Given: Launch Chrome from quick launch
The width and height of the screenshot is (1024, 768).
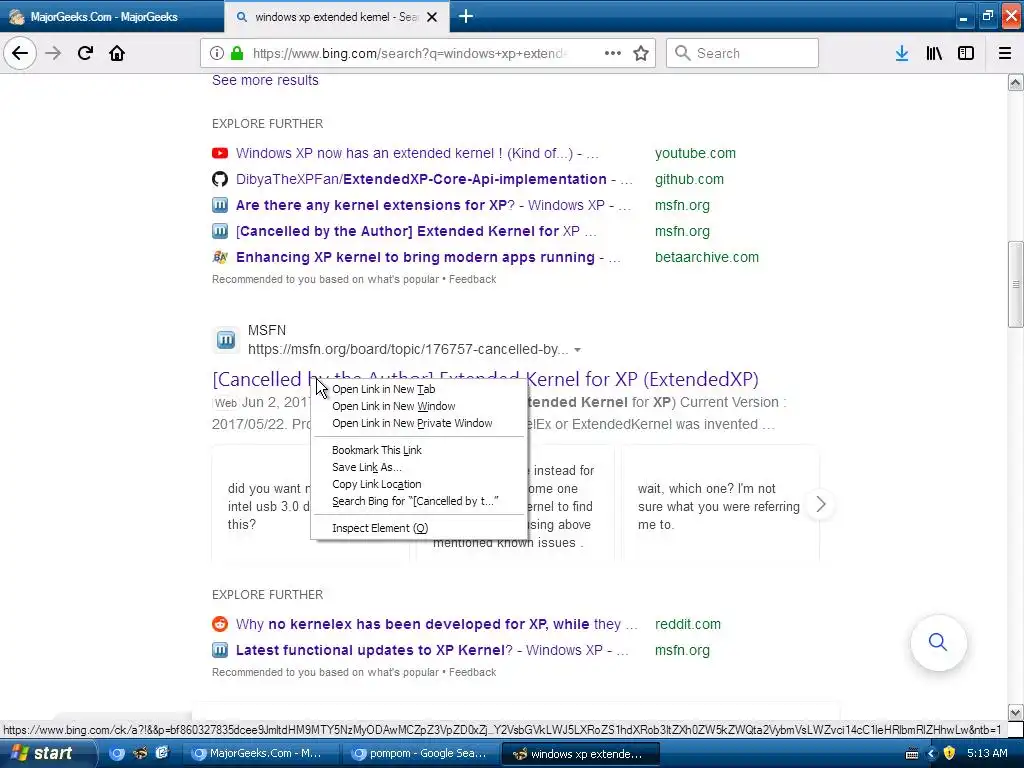Looking at the screenshot, I should 117,753.
